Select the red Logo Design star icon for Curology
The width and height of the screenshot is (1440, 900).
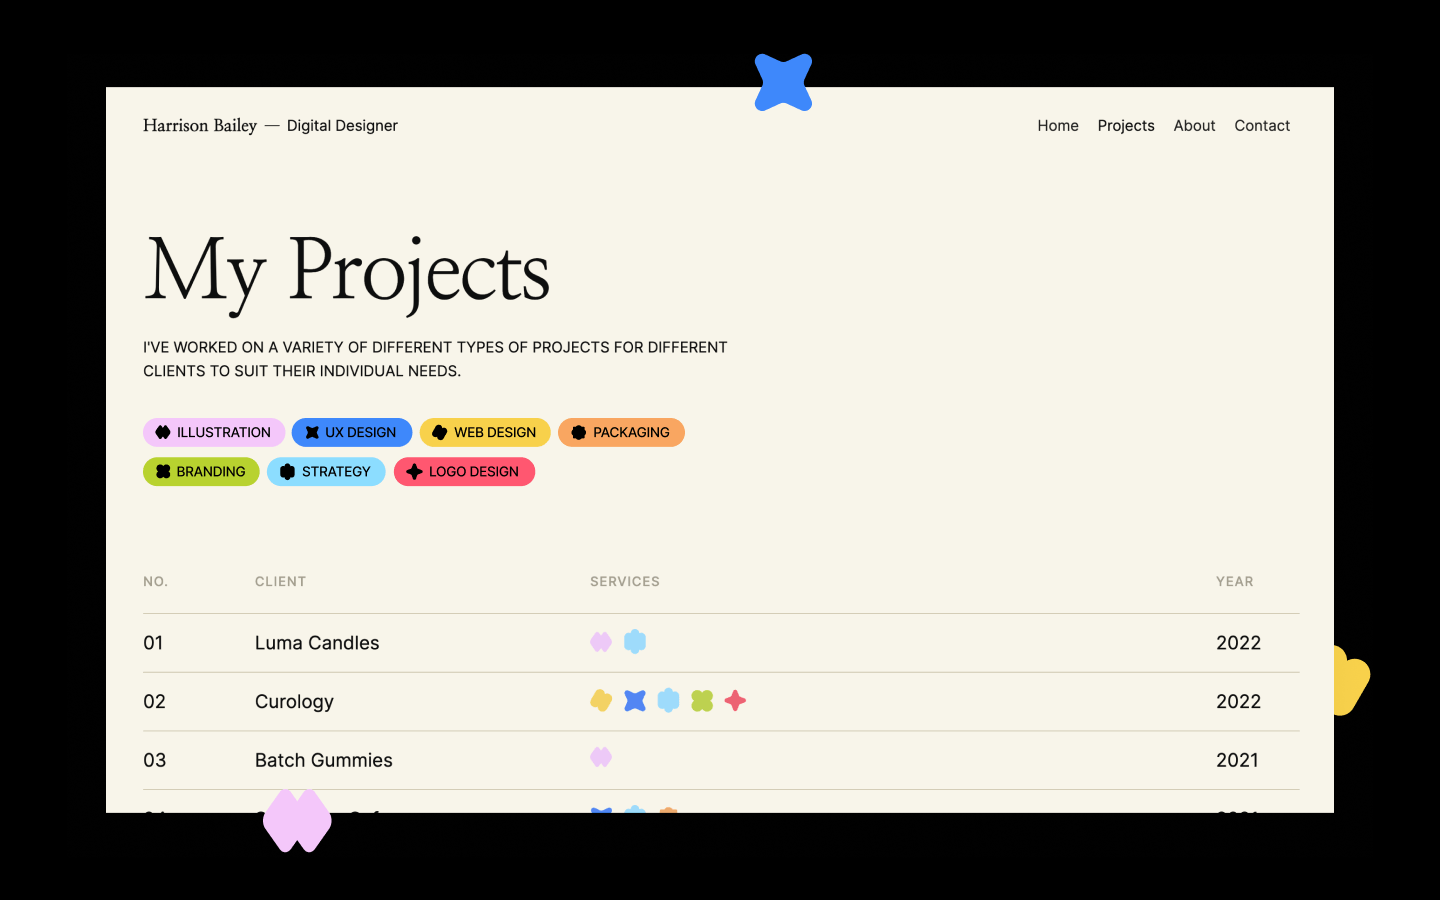[x=735, y=701]
